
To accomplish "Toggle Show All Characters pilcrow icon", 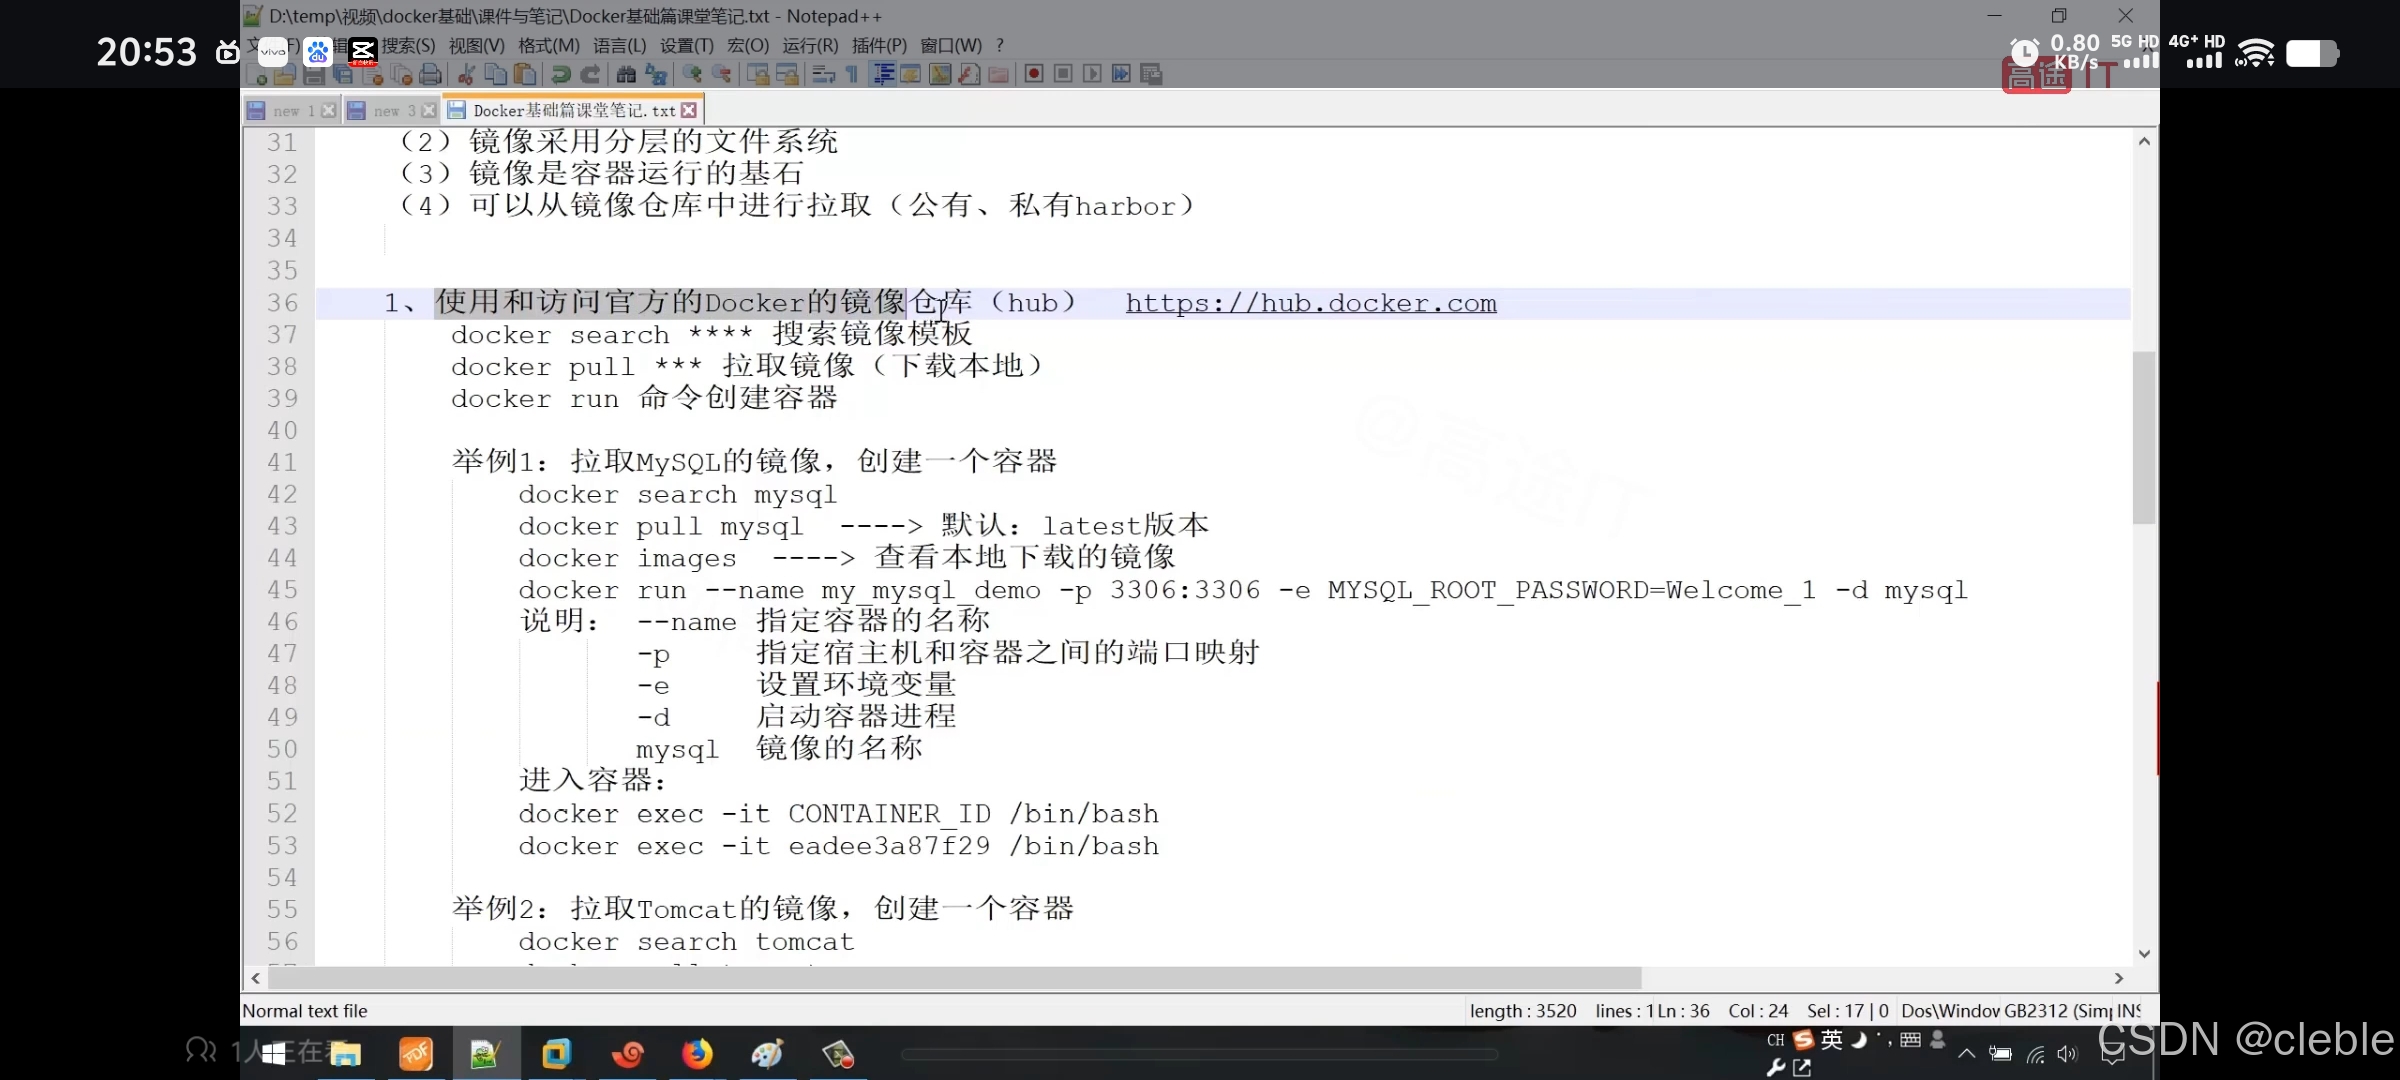I will coord(851,74).
